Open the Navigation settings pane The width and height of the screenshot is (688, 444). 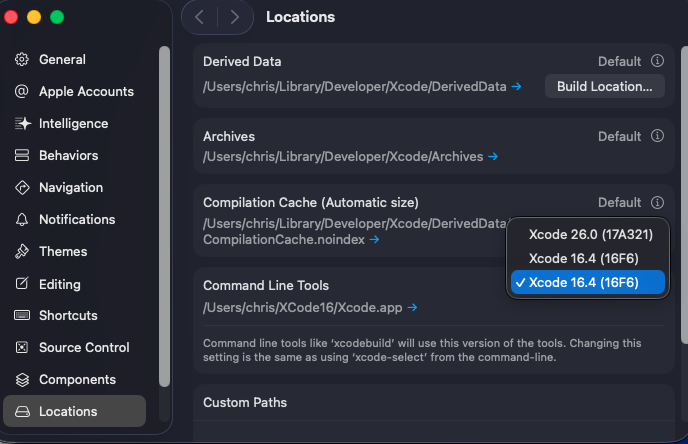(x=75, y=187)
